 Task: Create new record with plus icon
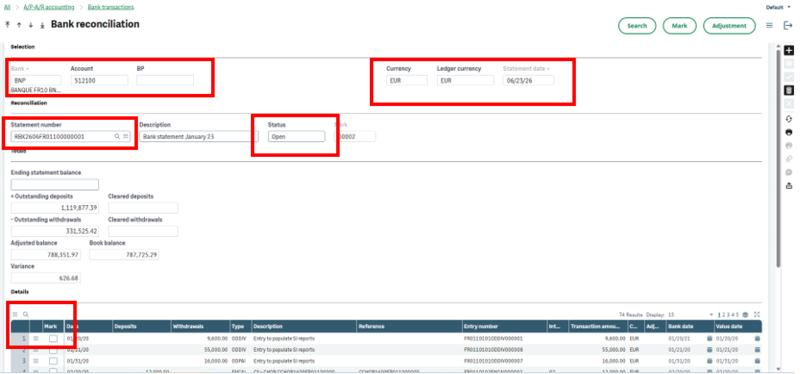pyautogui.click(x=789, y=51)
